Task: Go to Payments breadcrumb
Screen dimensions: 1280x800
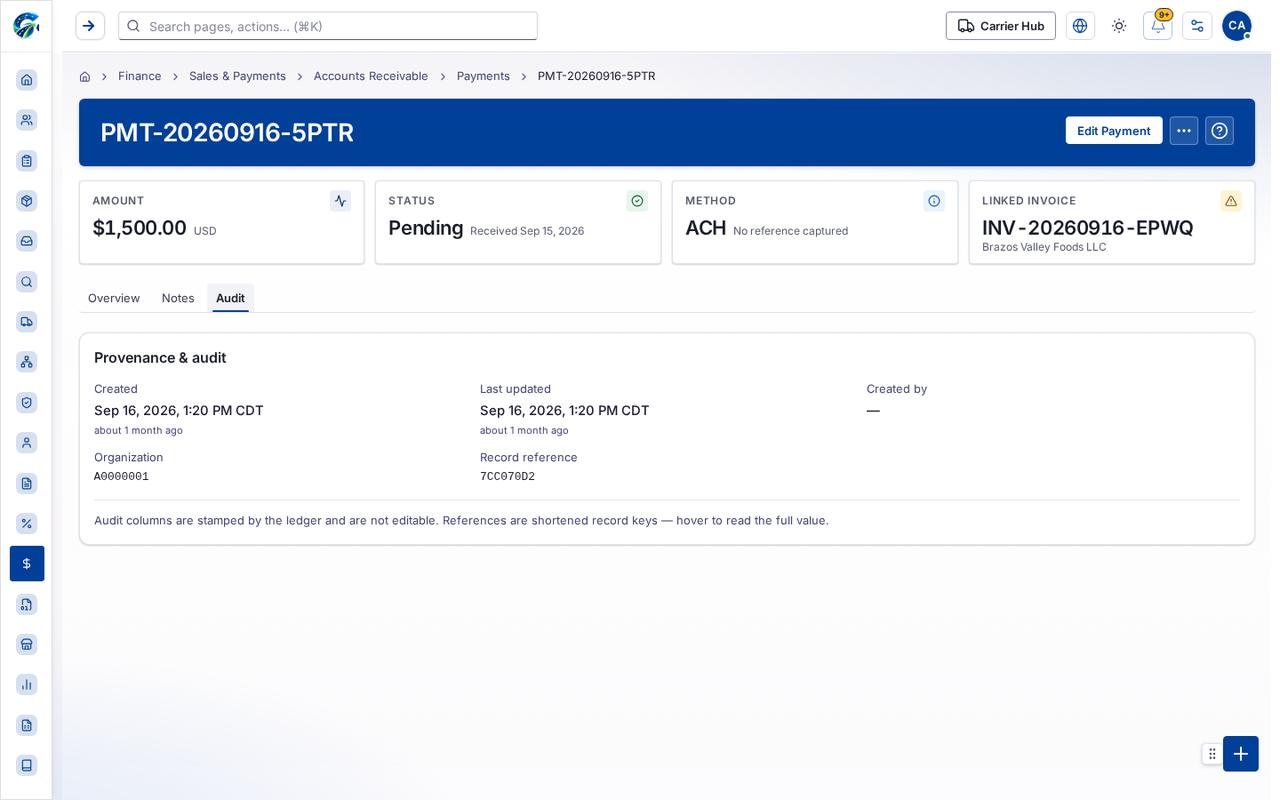Action: [x=483, y=76]
